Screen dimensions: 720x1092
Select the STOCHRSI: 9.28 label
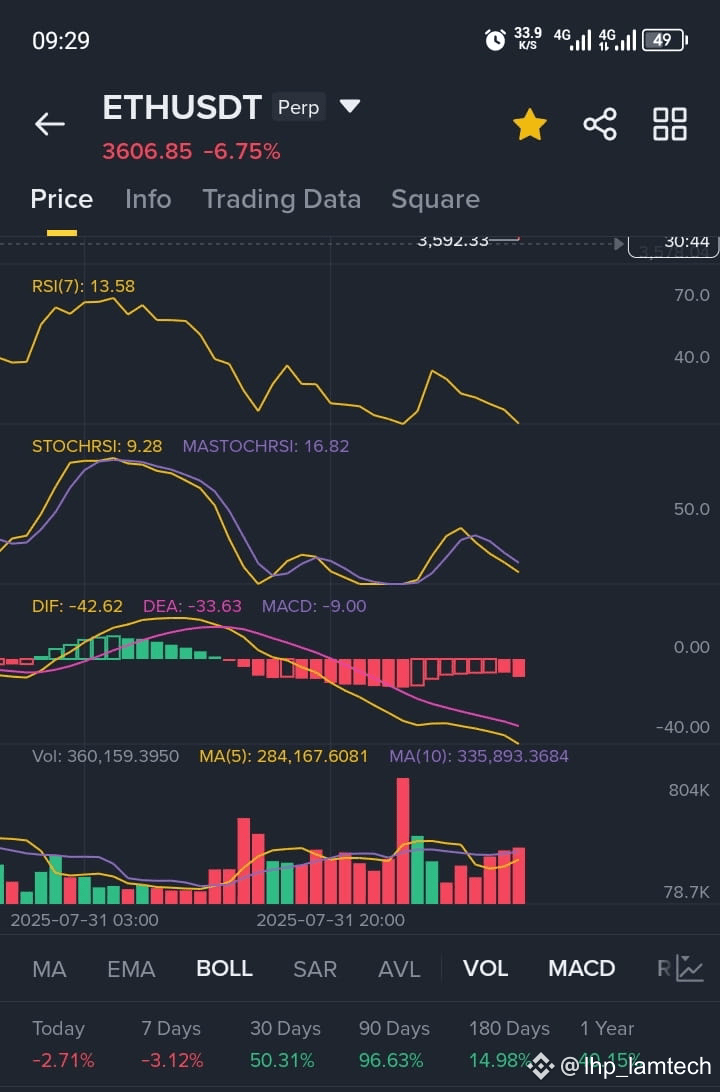(x=97, y=446)
